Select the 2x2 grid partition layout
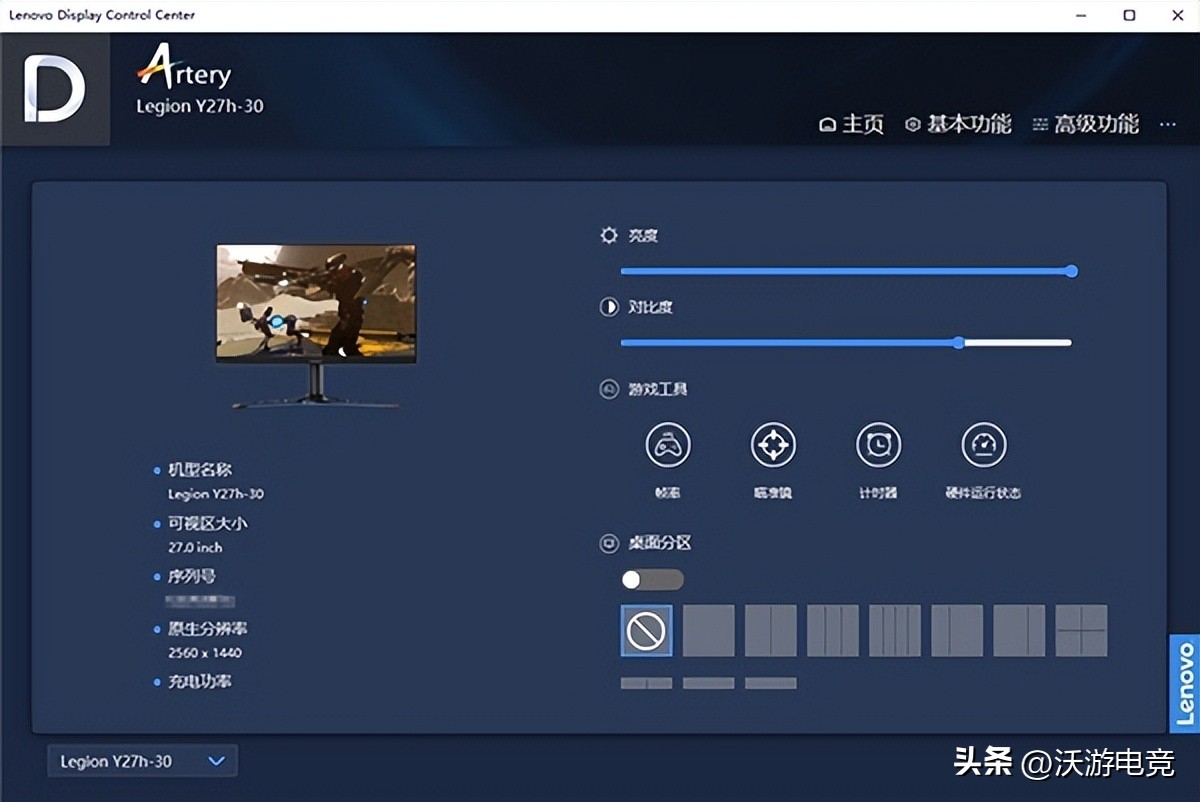 click(1081, 631)
